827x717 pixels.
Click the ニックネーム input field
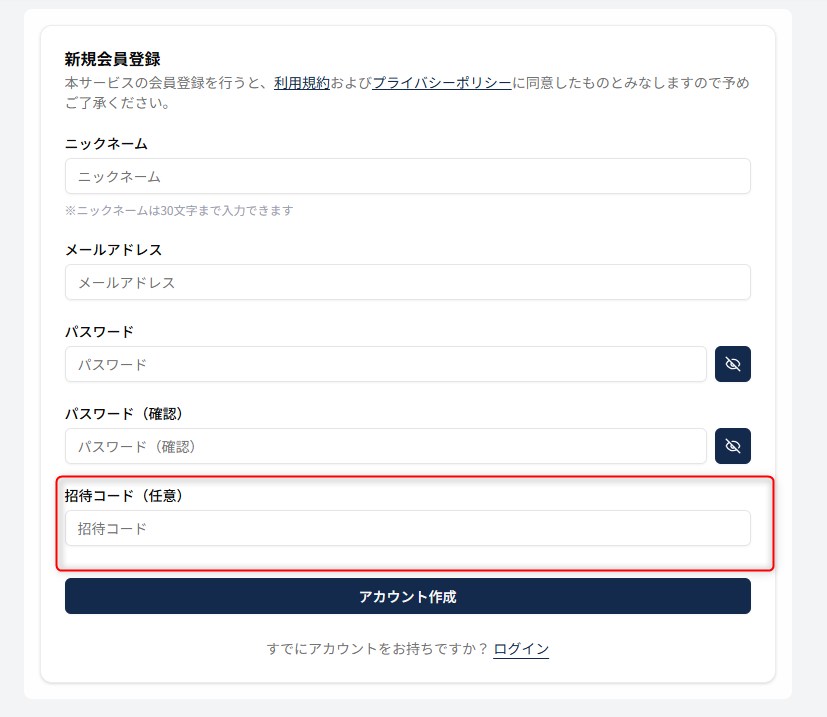coord(407,176)
